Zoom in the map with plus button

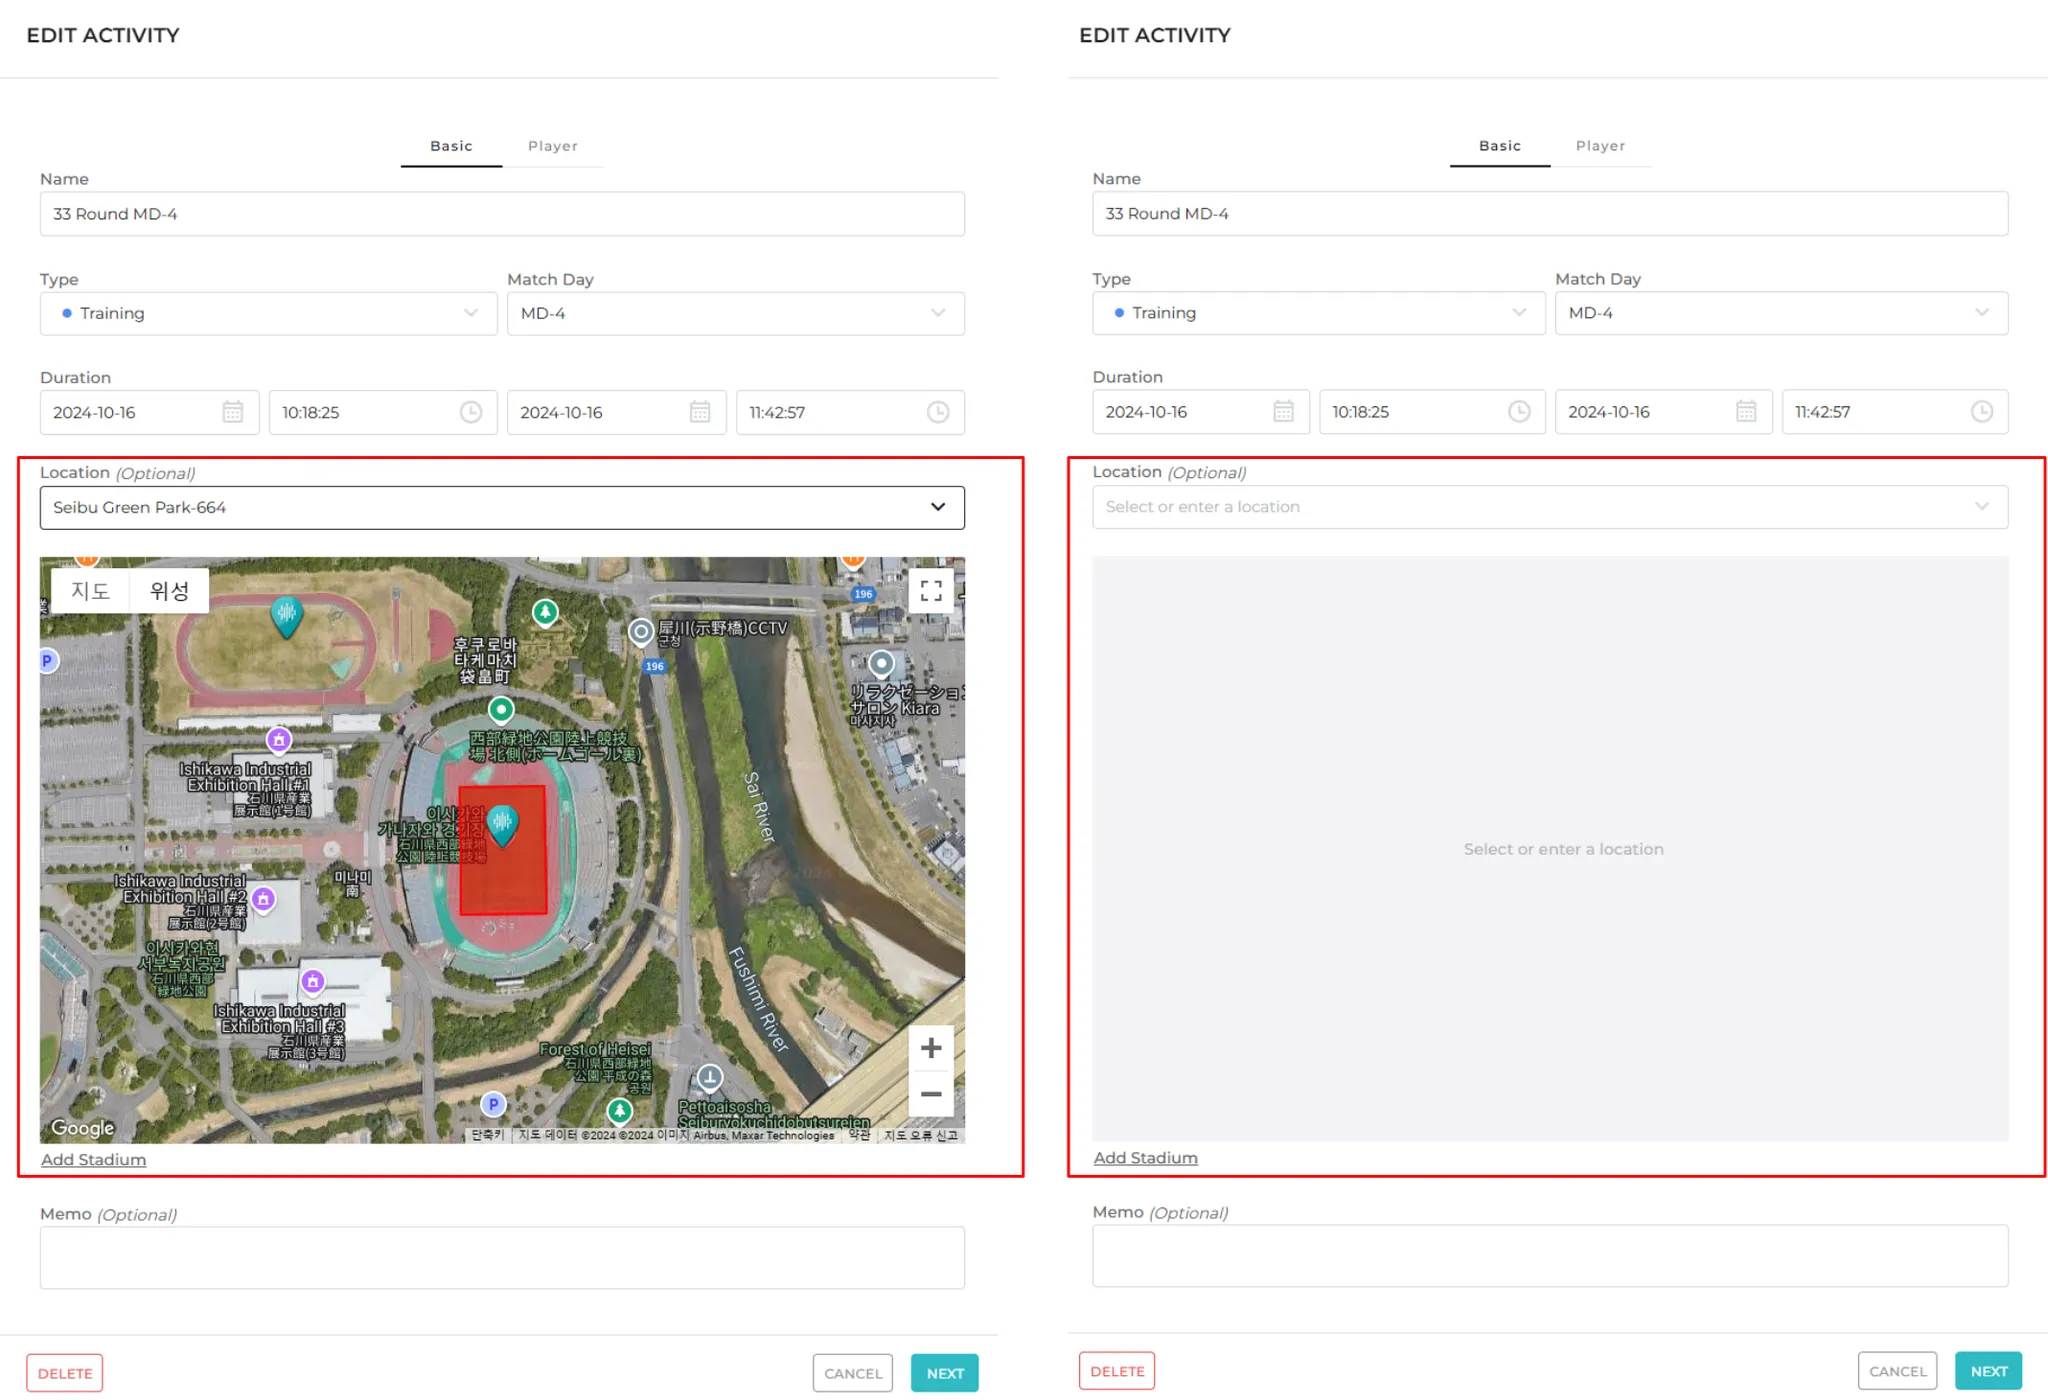point(931,1048)
